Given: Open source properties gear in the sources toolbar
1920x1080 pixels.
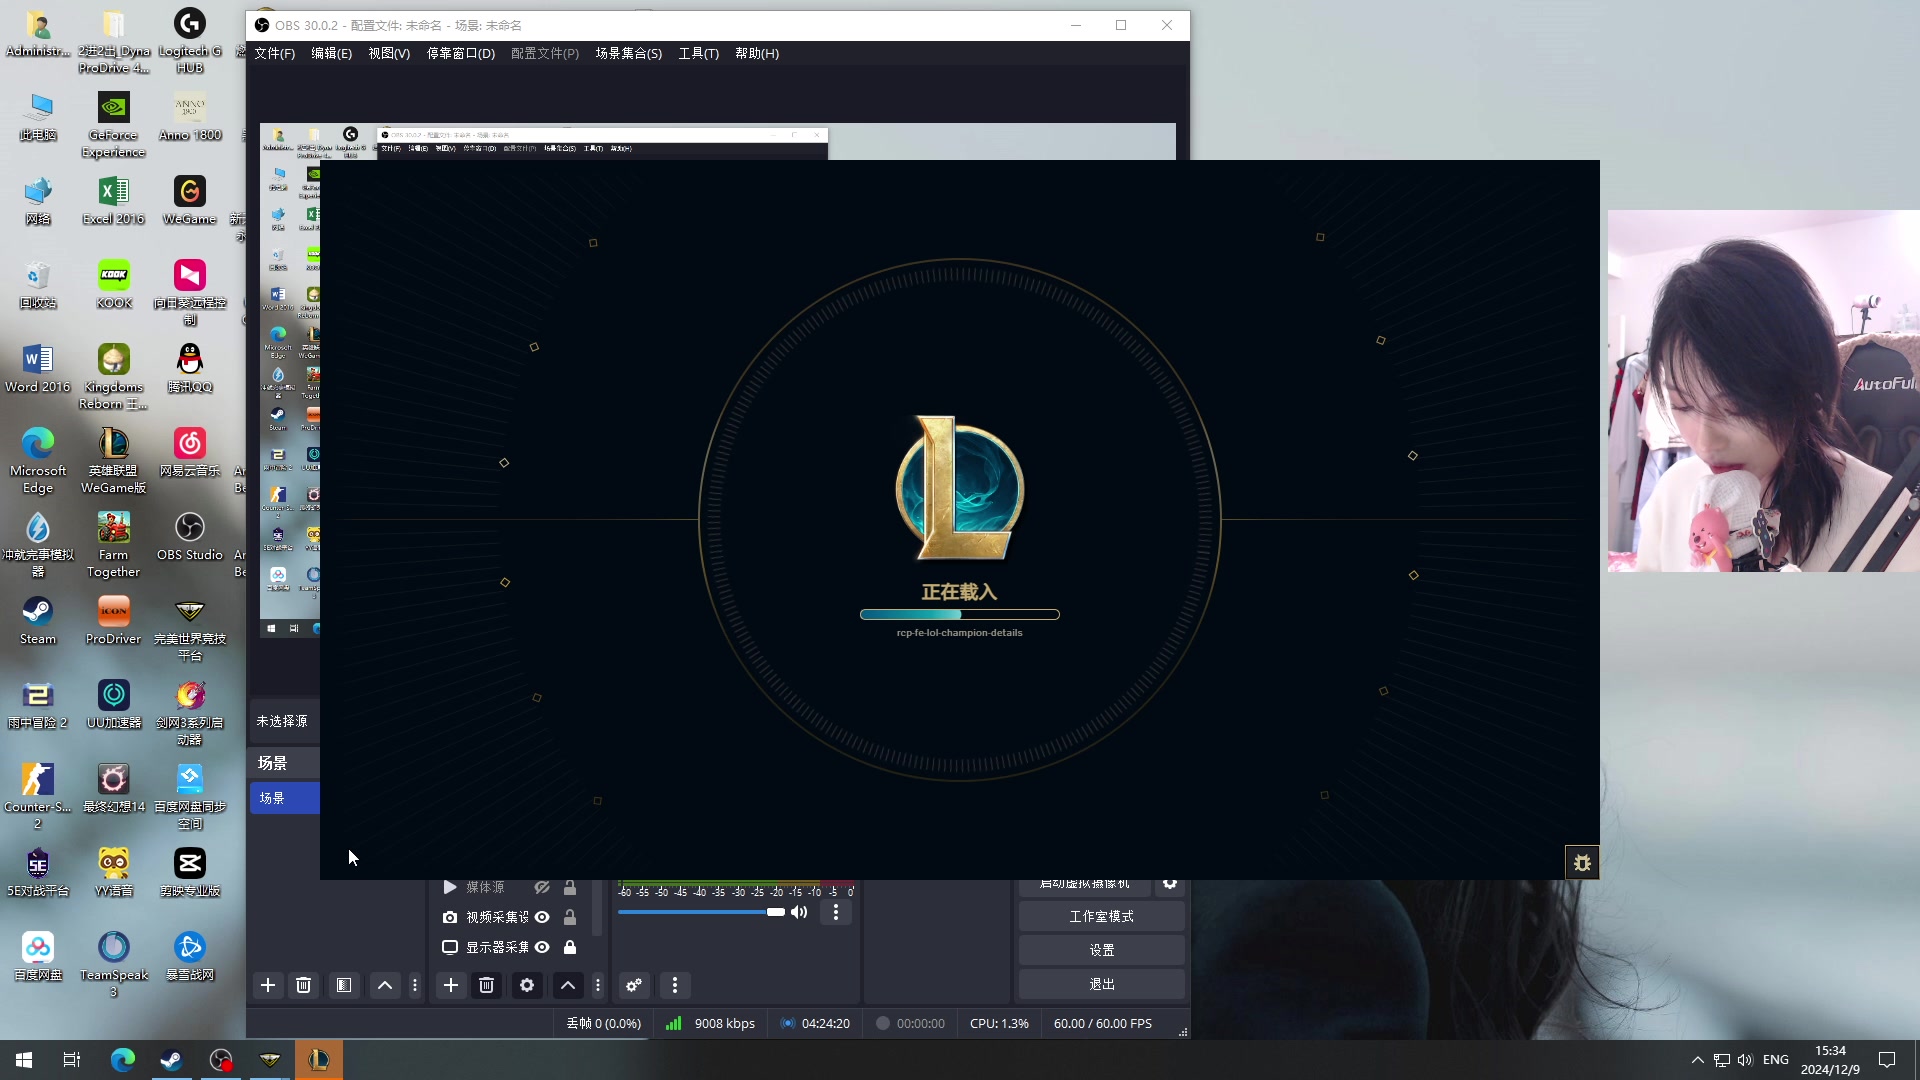Looking at the screenshot, I should coord(527,985).
